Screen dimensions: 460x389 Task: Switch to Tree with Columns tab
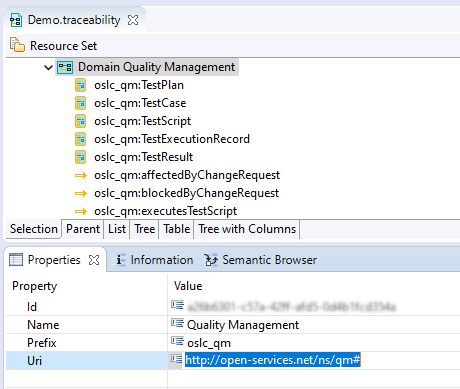point(247,229)
